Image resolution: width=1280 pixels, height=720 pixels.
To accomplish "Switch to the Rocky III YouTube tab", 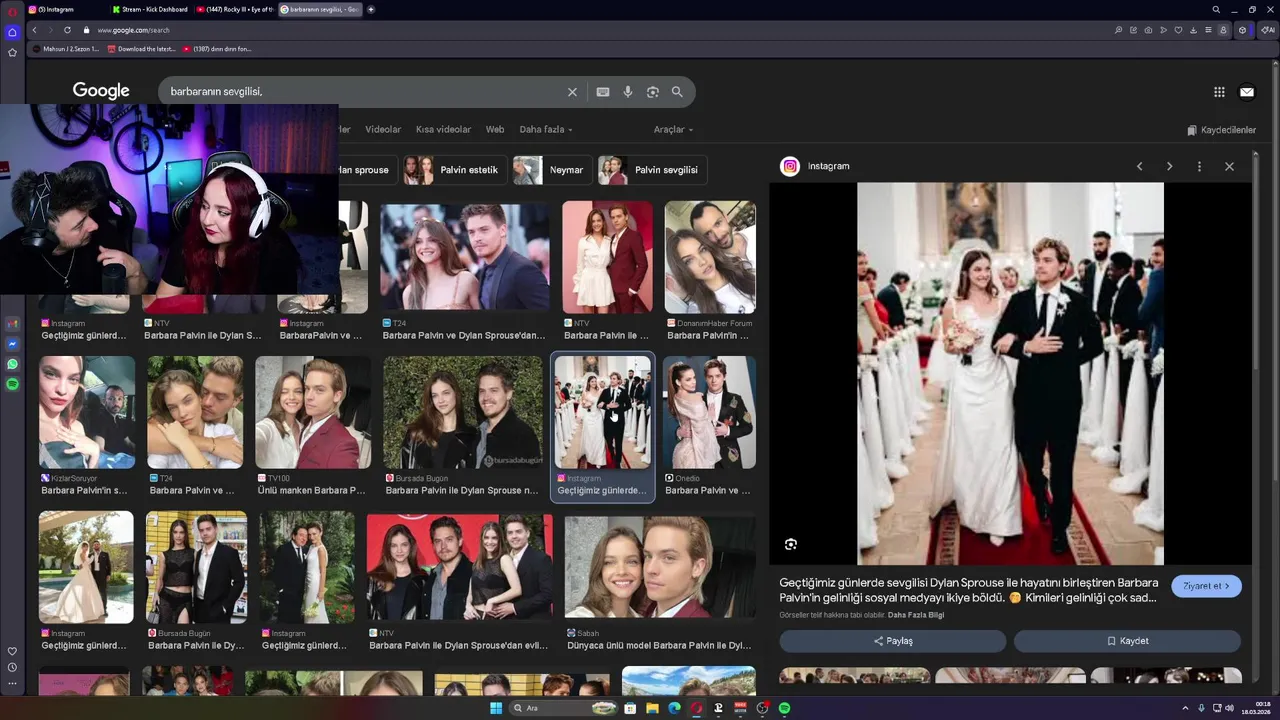I will (x=234, y=9).
